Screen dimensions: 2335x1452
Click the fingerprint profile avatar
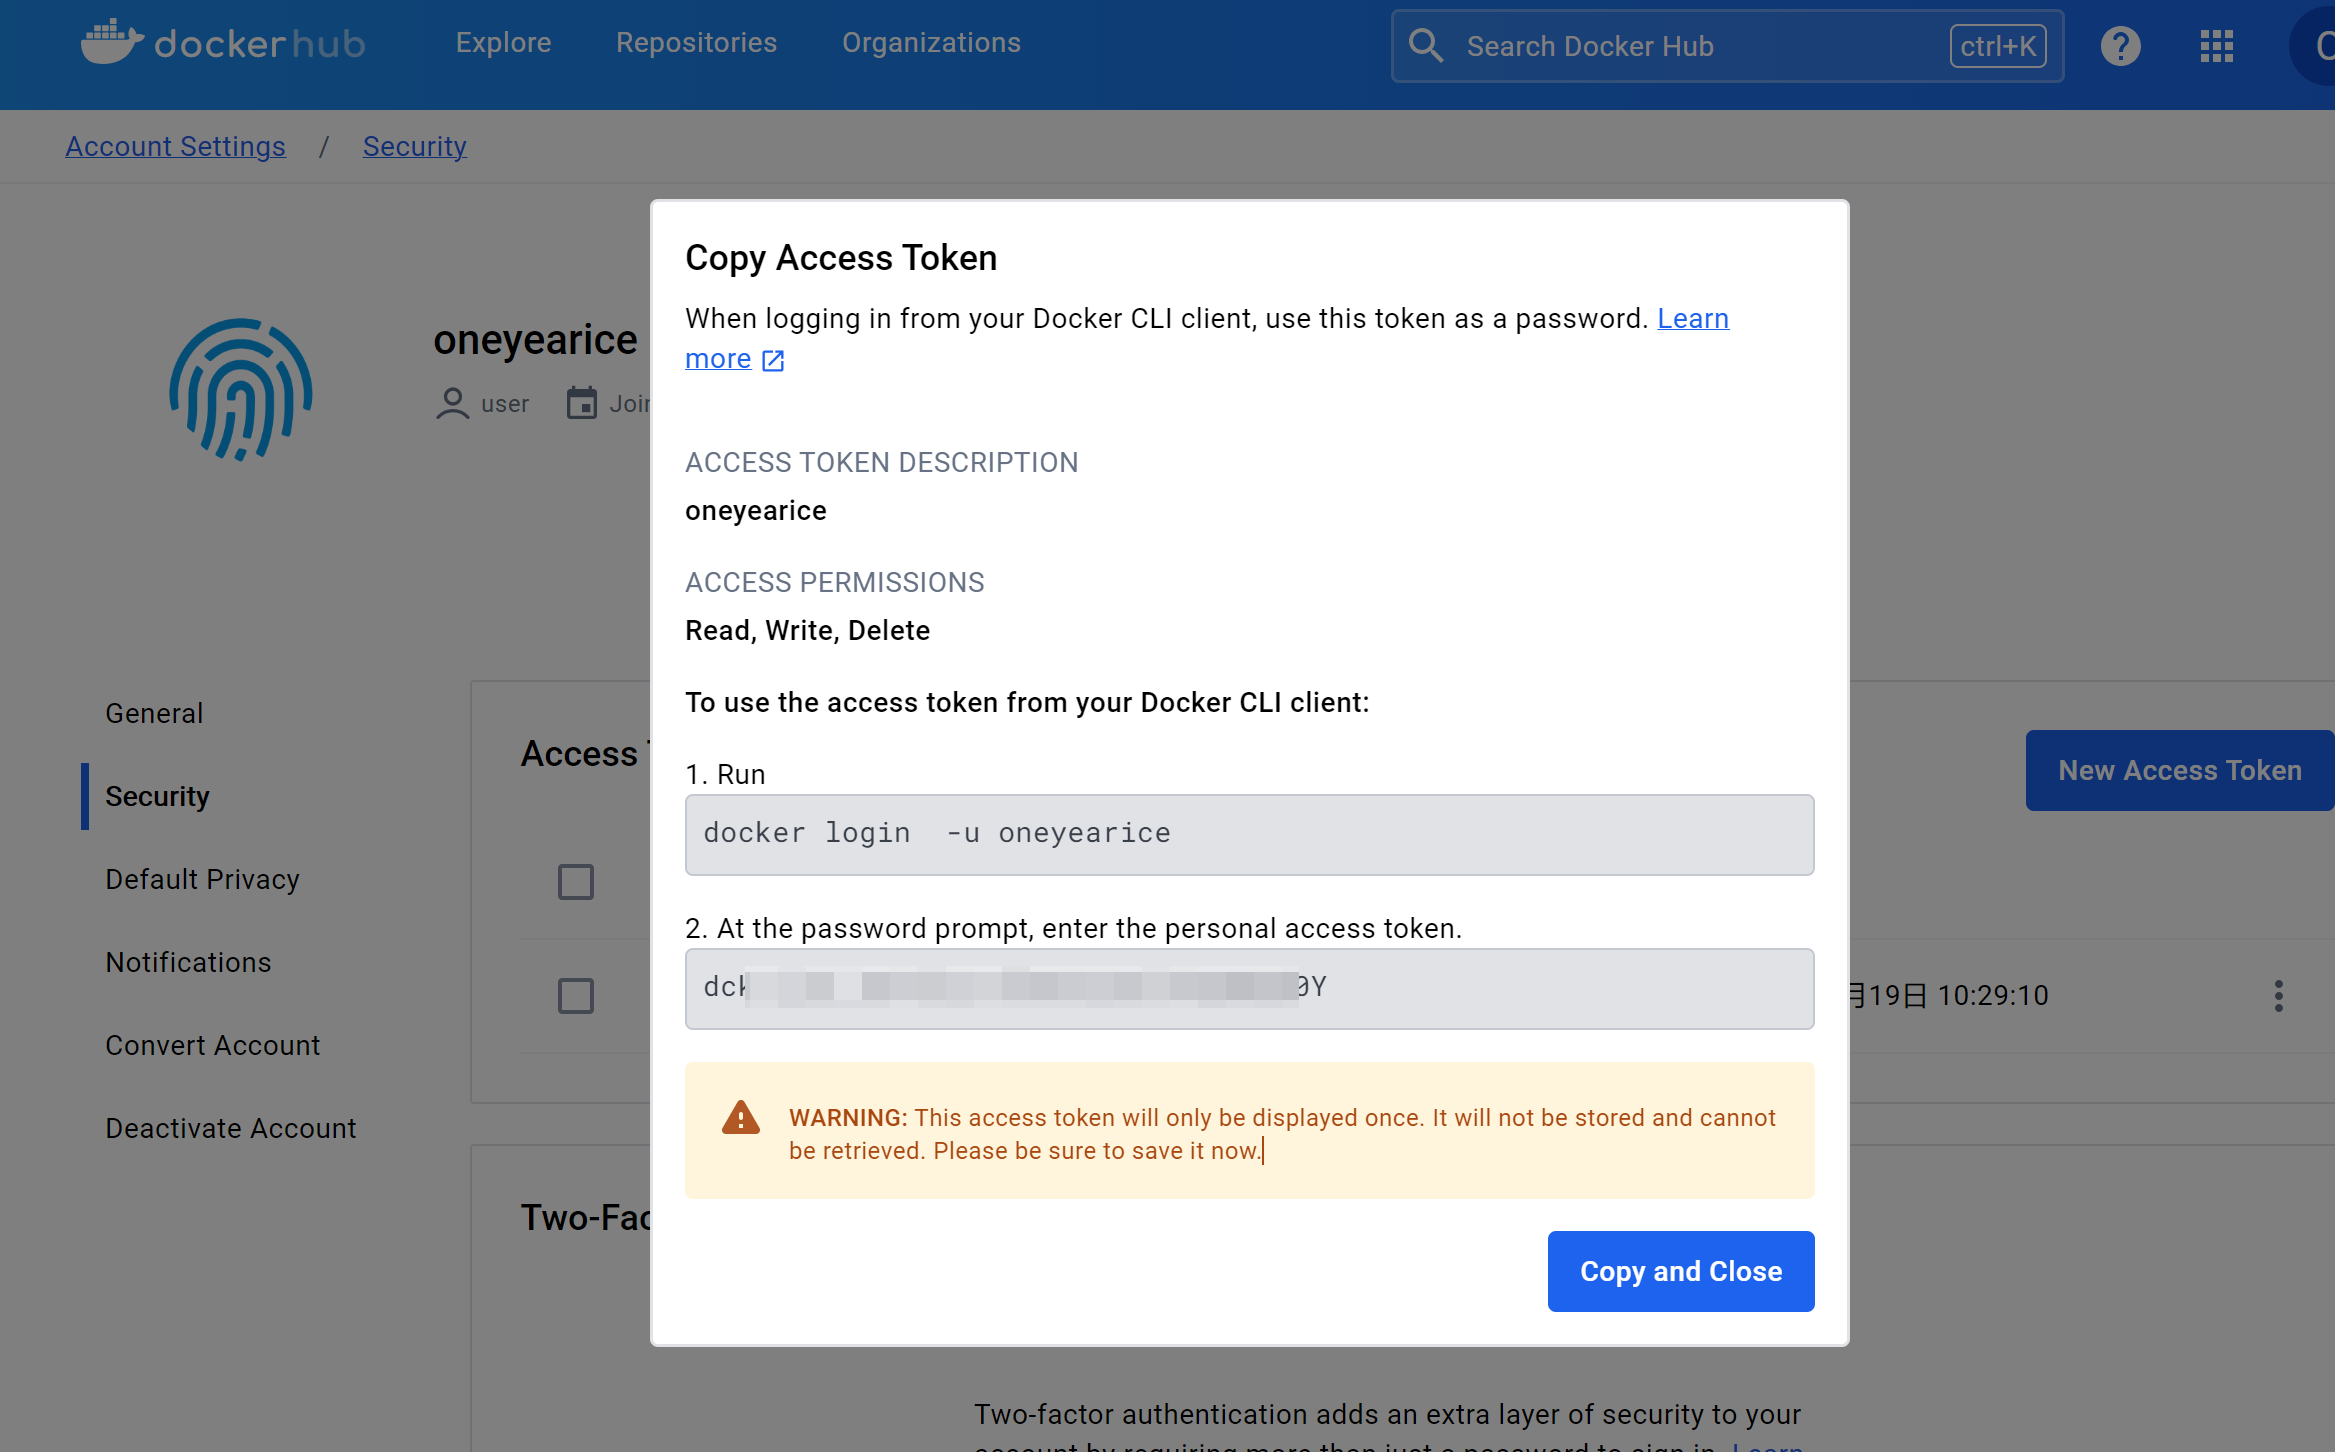pos(241,390)
